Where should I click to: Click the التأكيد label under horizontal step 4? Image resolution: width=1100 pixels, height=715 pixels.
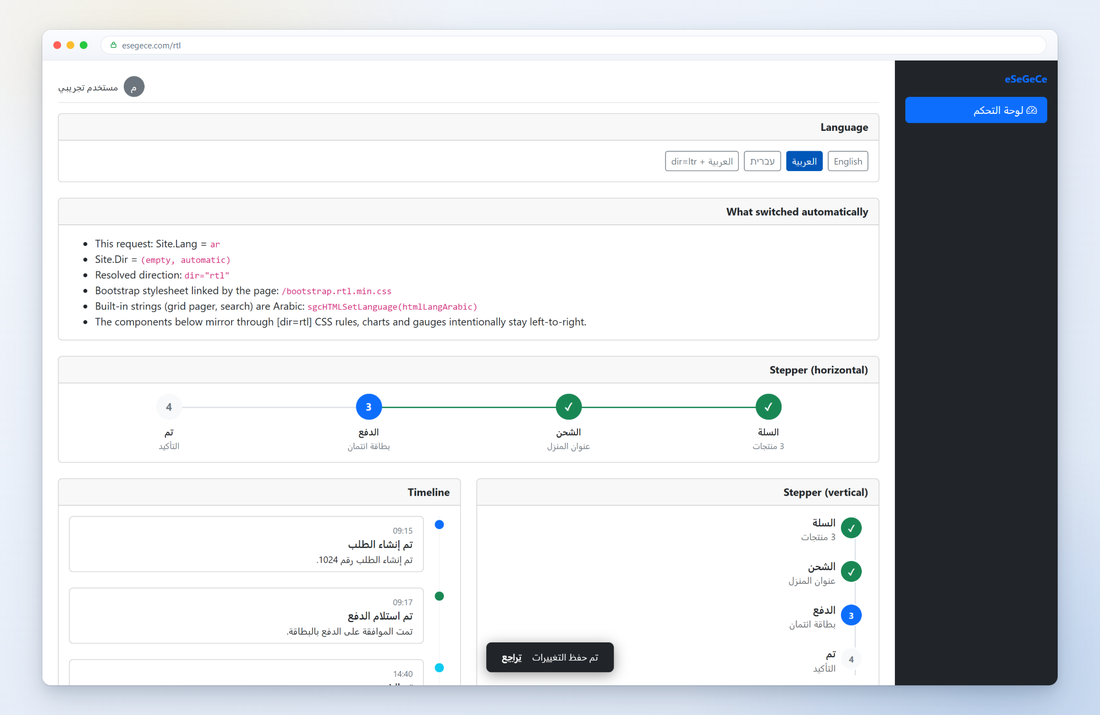point(168,447)
